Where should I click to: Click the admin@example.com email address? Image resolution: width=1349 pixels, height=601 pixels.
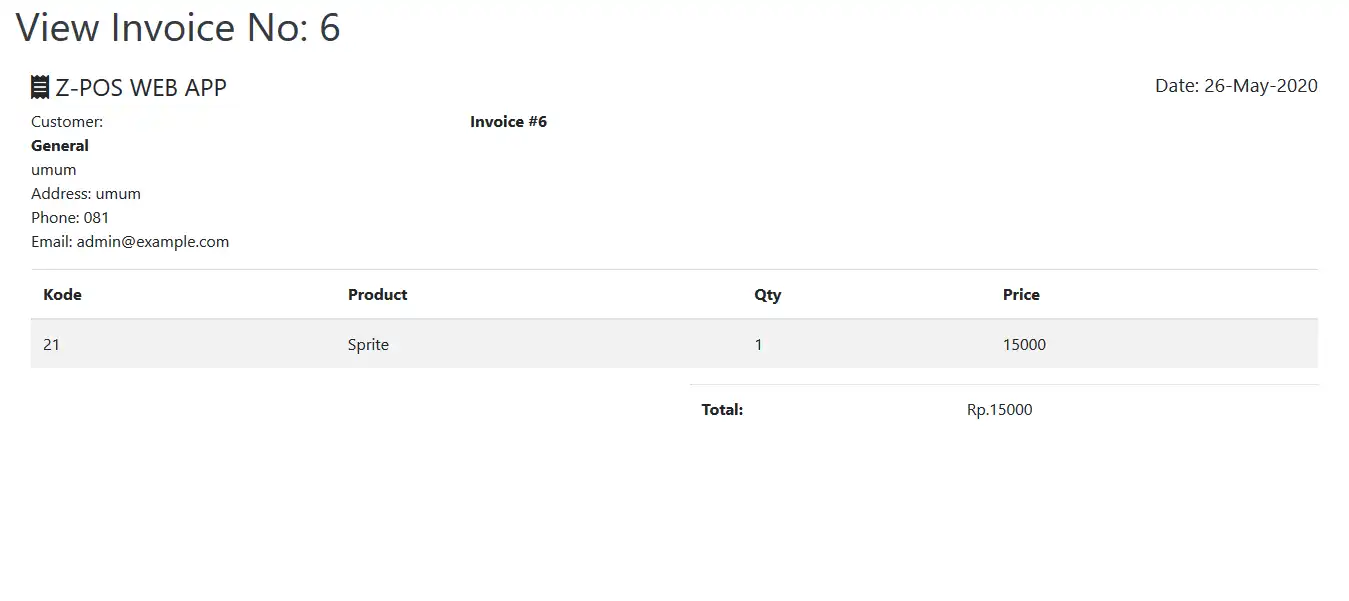click(x=153, y=242)
